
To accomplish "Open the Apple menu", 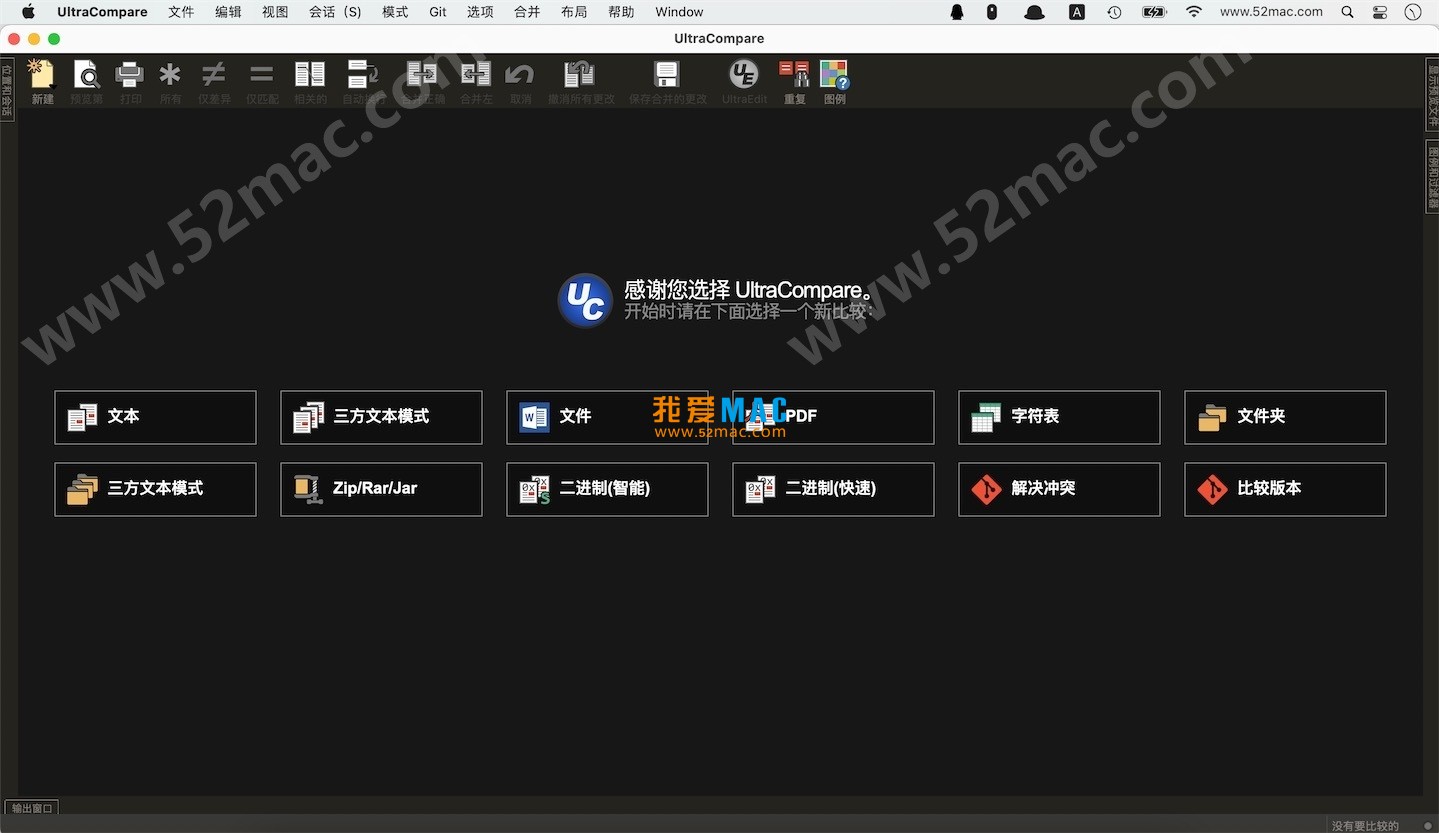I will [x=28, y=12].
